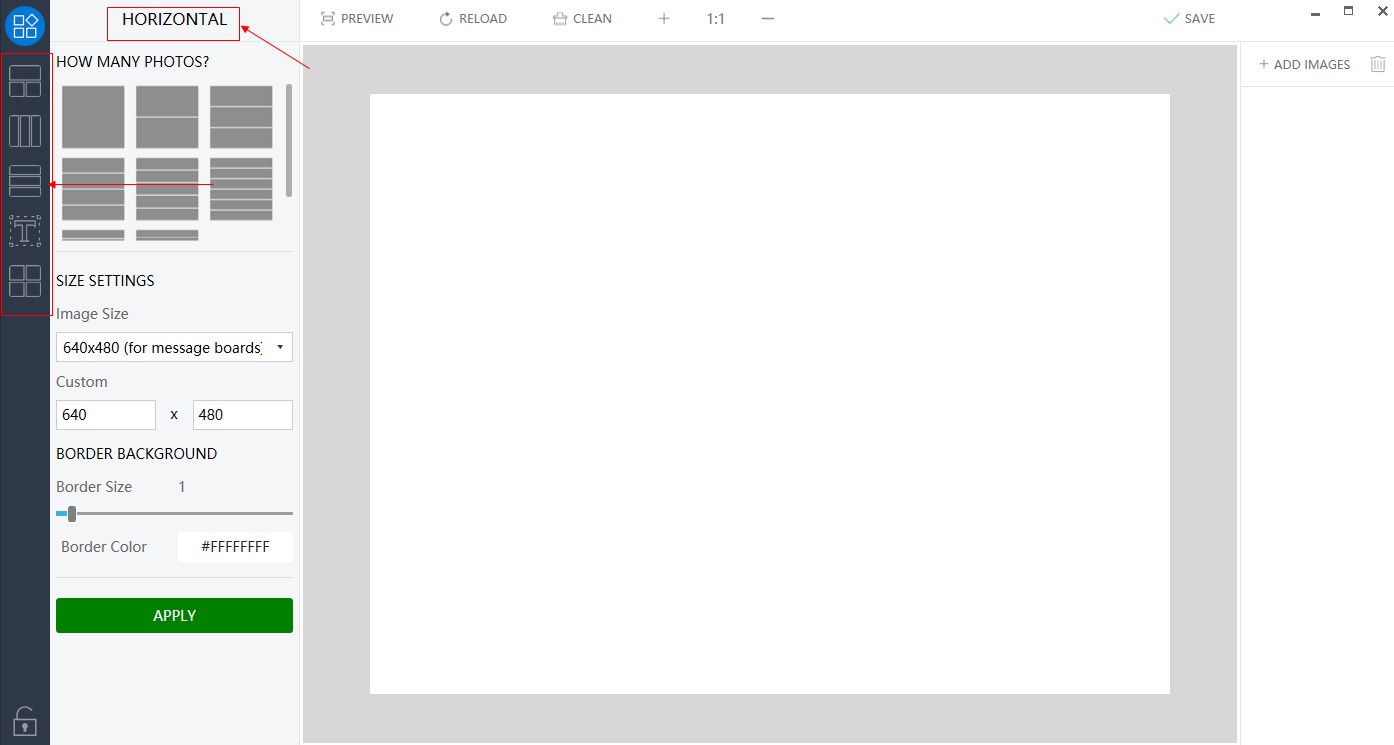Select the grid layout sidebar icon
Image resolution: width=1394 pixels, height=745 pixels.
point(25,281)
